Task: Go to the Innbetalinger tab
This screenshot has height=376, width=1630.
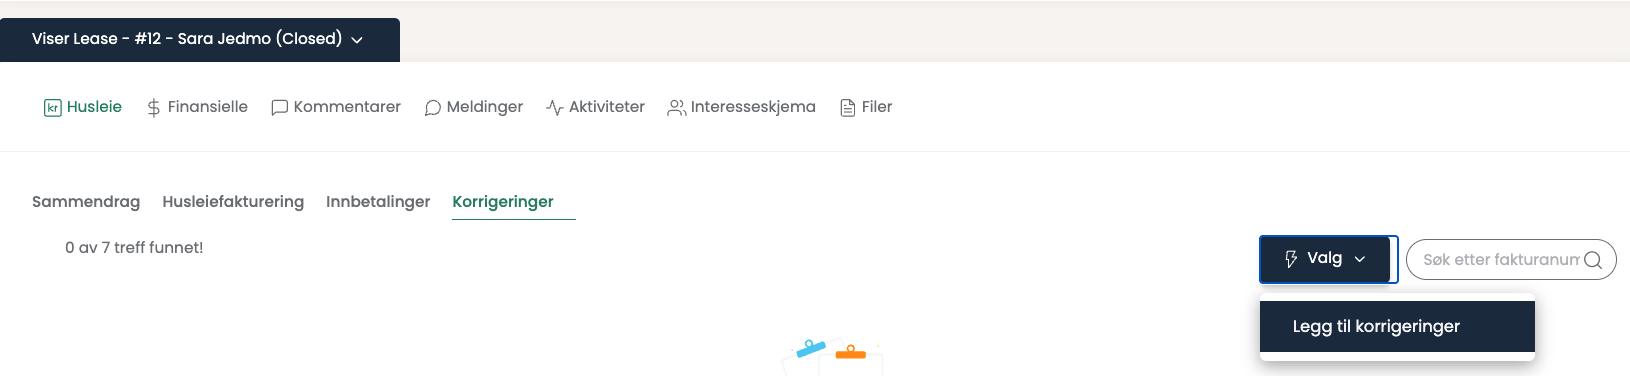Action: pos(378,202)
